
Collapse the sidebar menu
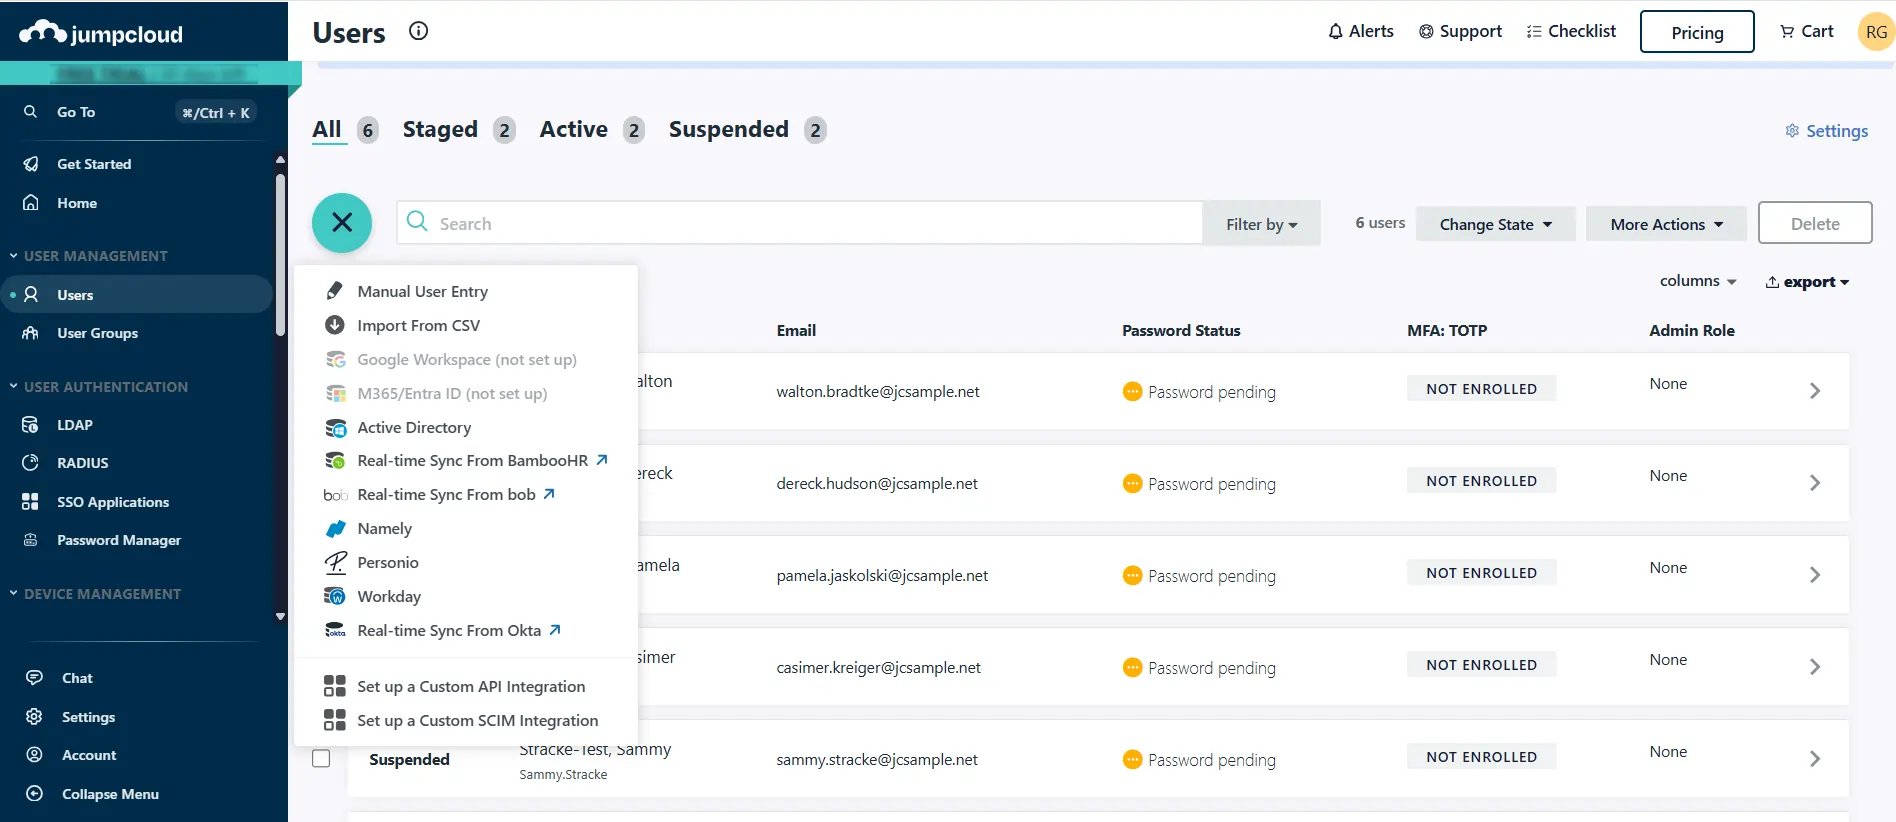[x=110, y=794]
